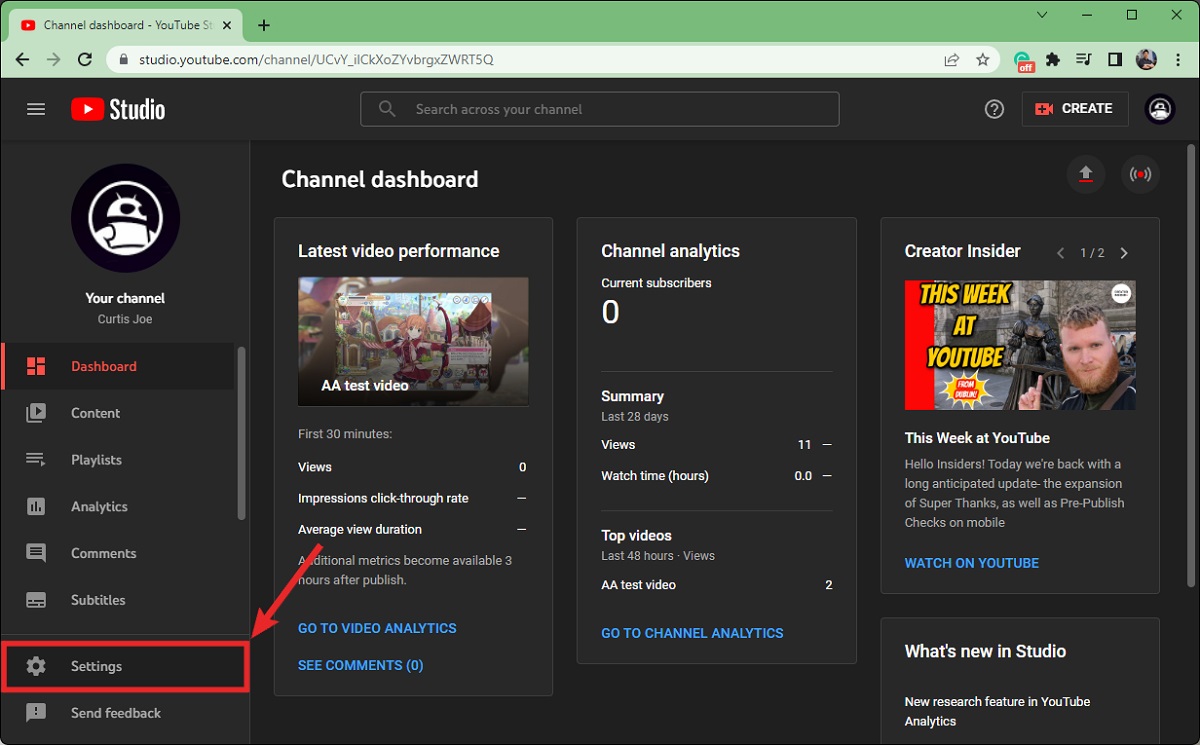
Task: Open Comments in the sidebar
Action: (118, 553)
